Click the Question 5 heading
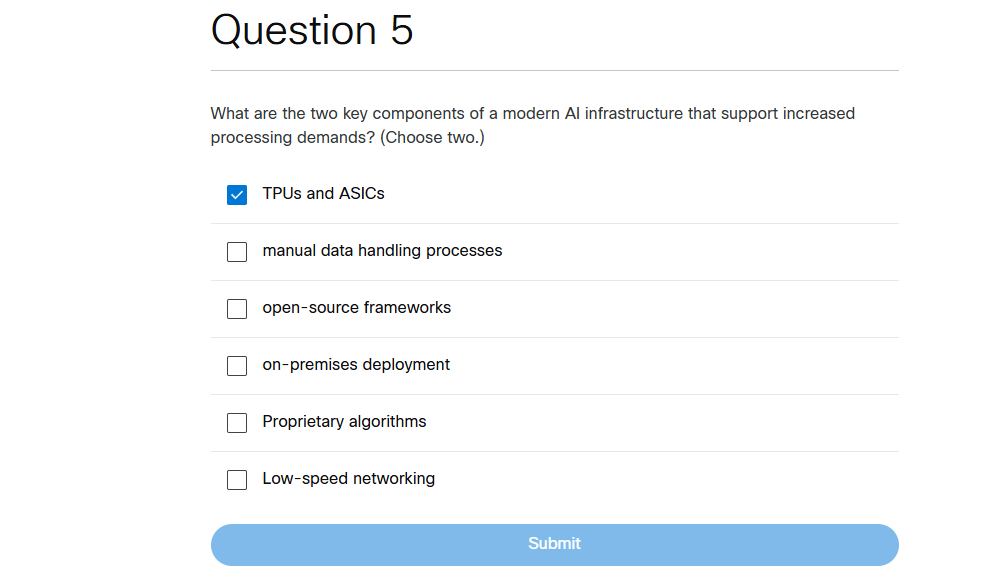The width and height of the screenshot is (992, 585). (312, 31)
